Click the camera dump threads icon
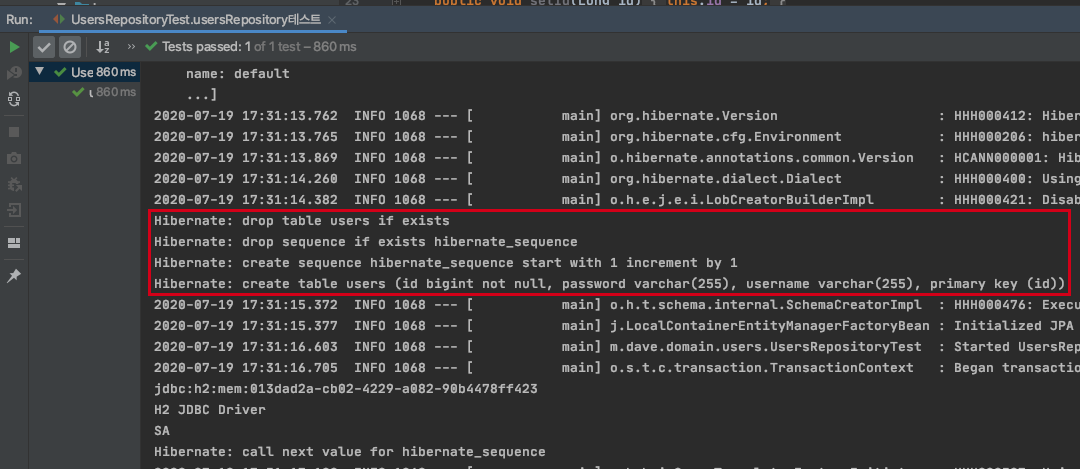 (14, 158)
